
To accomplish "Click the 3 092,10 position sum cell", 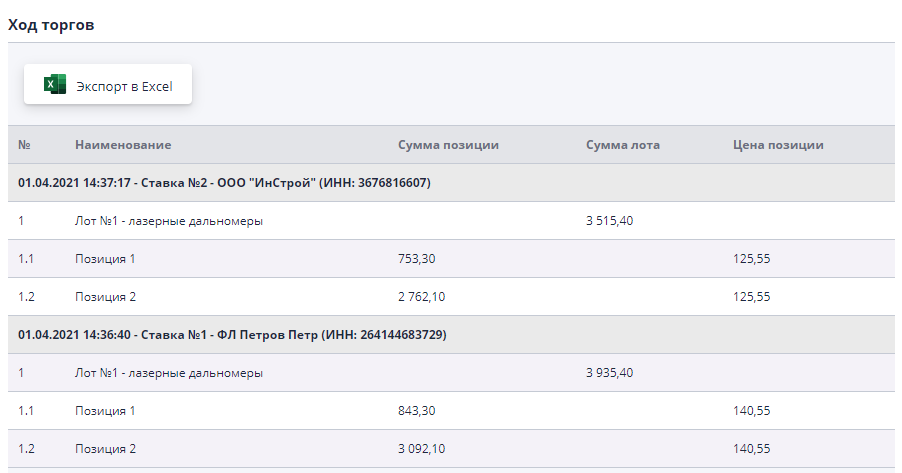I will pos(423,449).
